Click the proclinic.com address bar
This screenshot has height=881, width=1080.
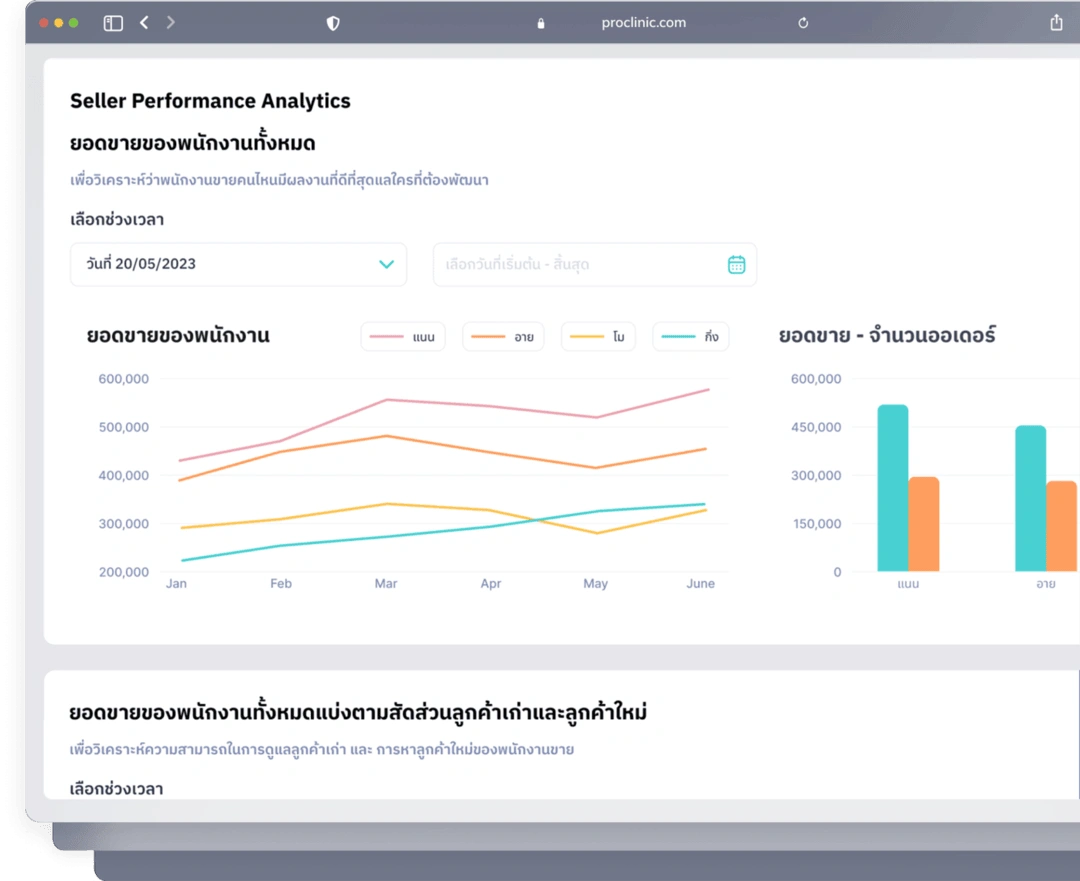(x=644, y=22)
